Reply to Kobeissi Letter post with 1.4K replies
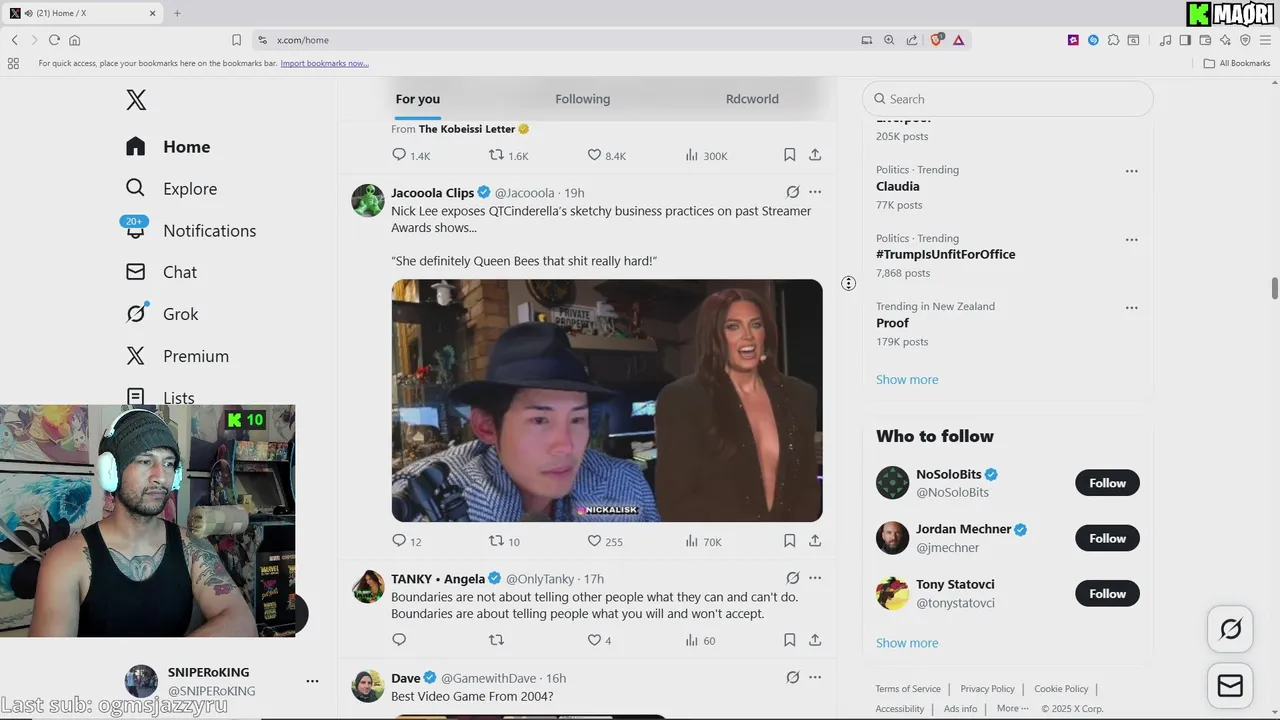The image size is (1280, 720). click(x=411, y=155)
